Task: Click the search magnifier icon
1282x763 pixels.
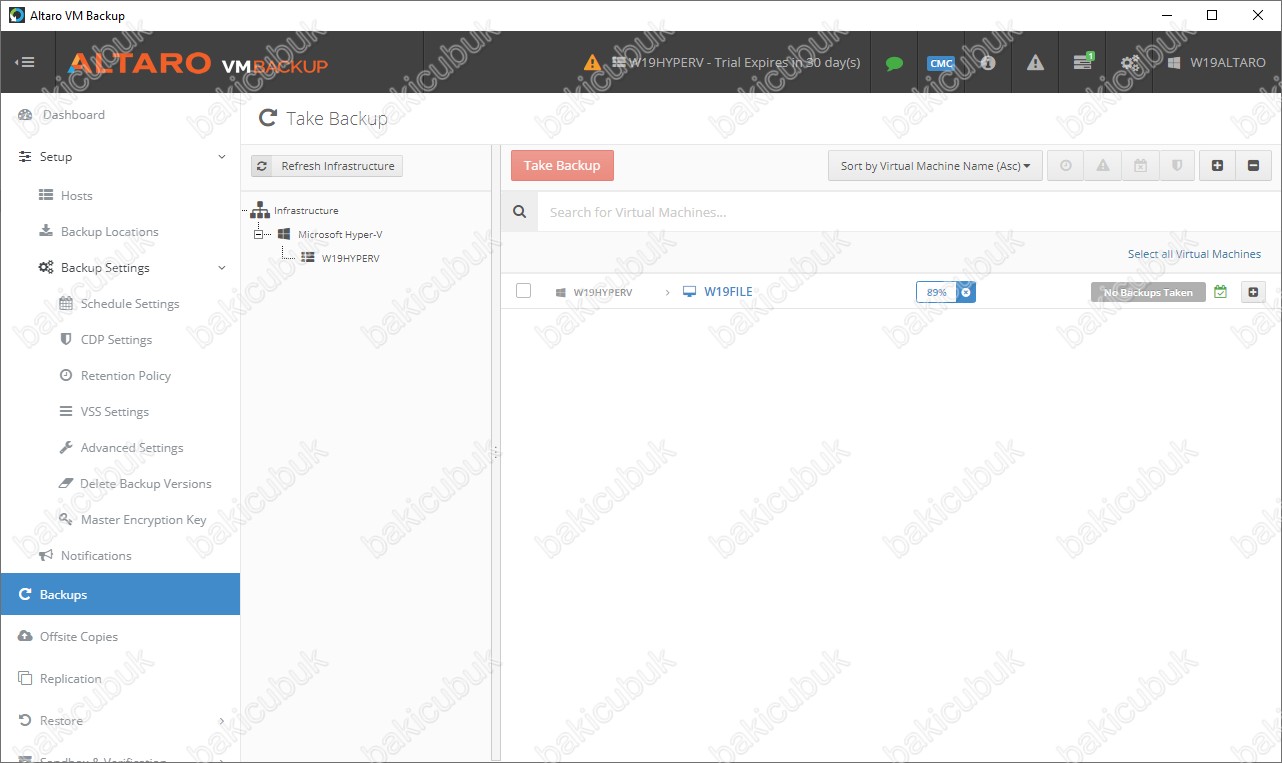Action: click(519, 212)
